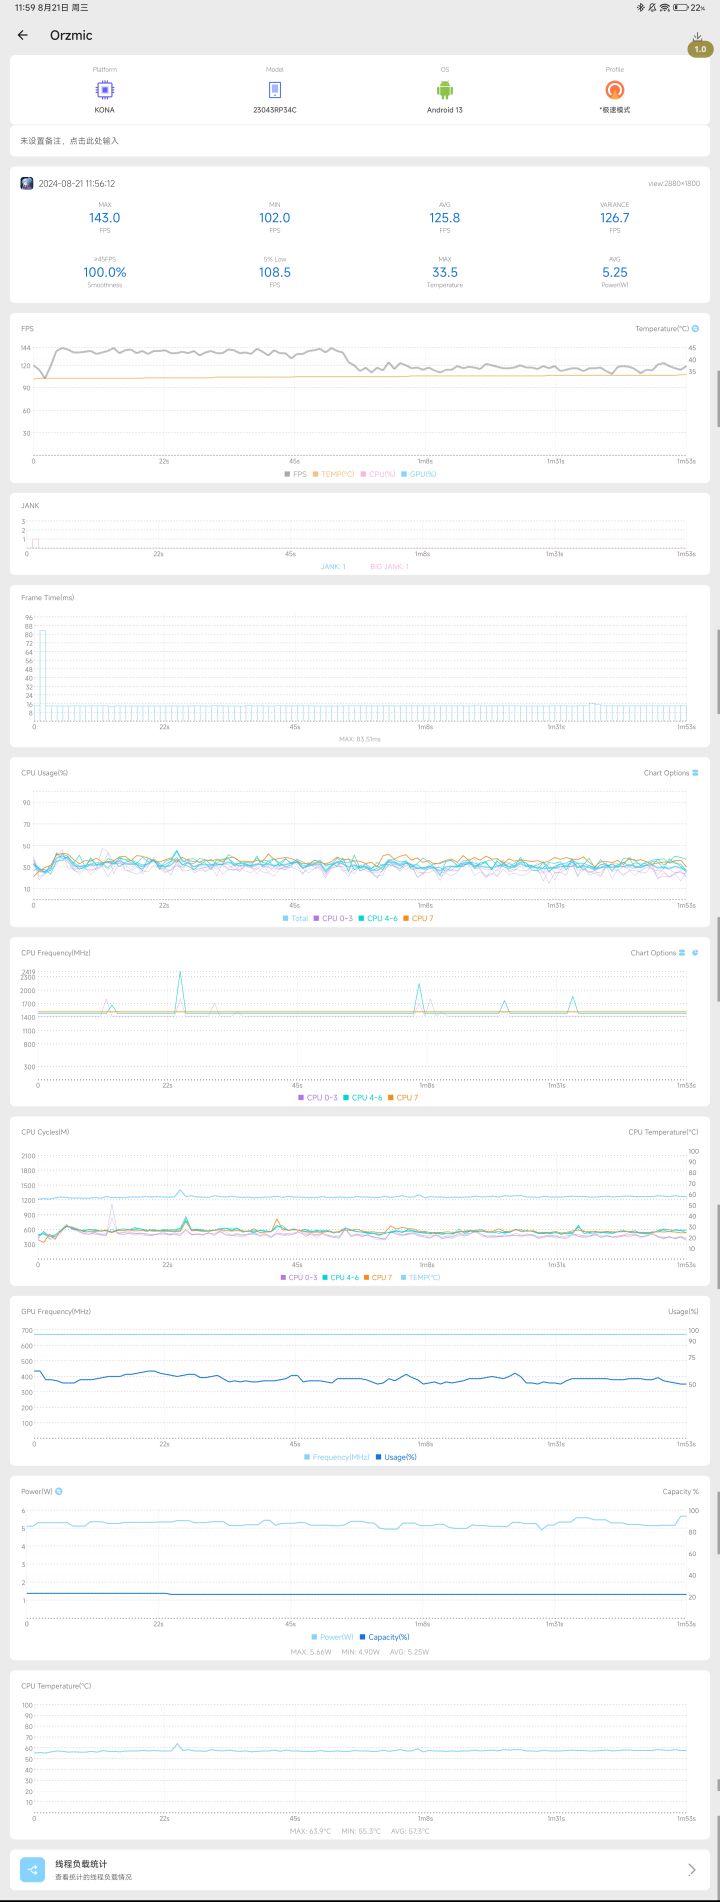Tap the info icon beside Power(W)
720x1902 pixels.
(x=59, y=1491)
